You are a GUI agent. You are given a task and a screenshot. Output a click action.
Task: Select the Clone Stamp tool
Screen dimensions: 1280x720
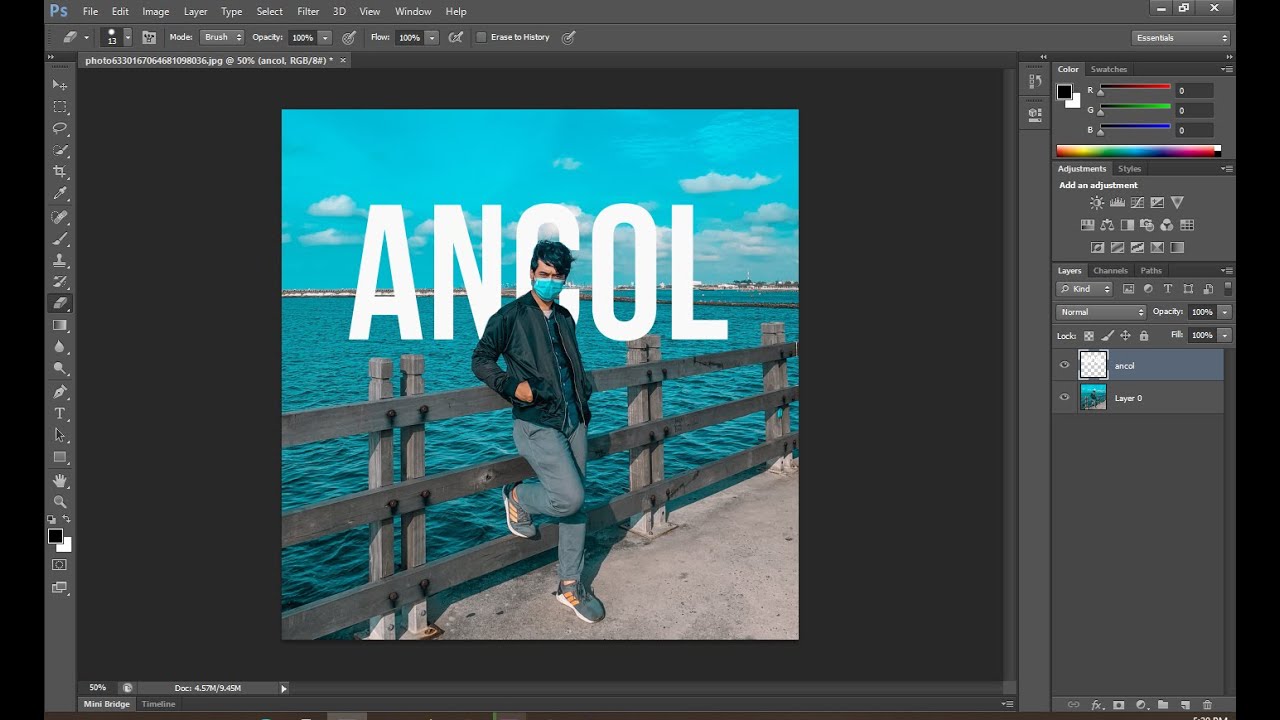pyautogui.click(x=60, y=261)
